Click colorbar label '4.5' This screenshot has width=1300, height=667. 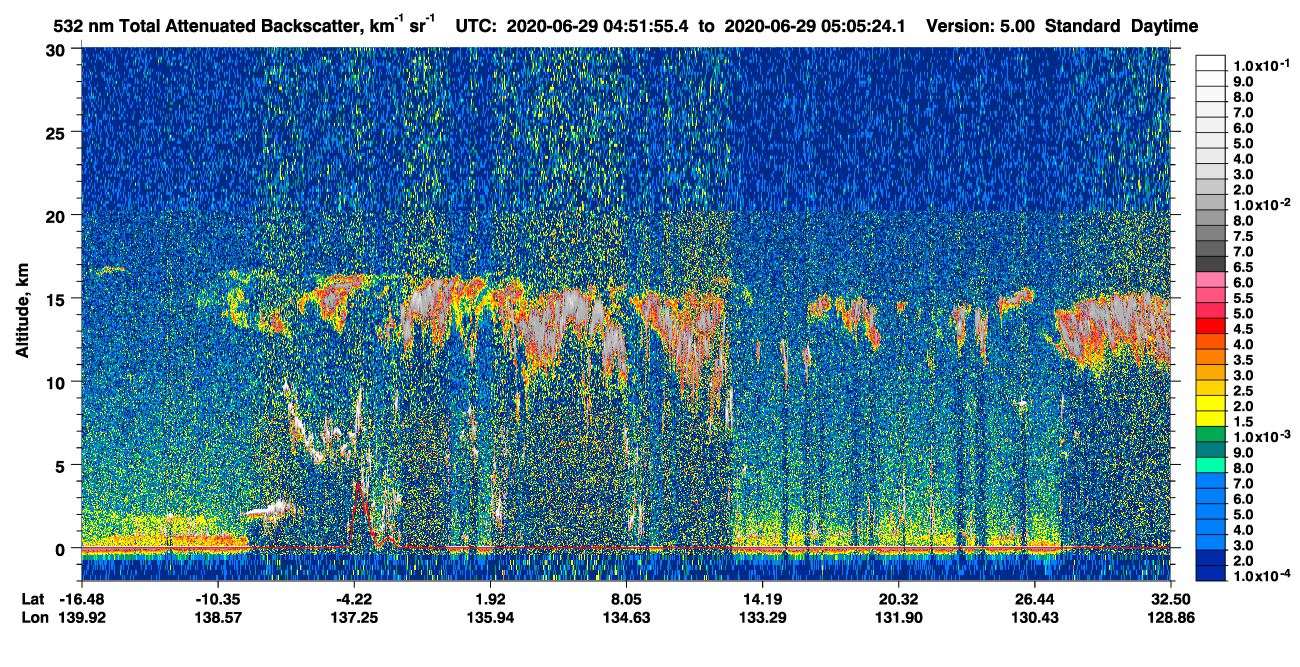pyautogui.click(x=1243, y=328)
